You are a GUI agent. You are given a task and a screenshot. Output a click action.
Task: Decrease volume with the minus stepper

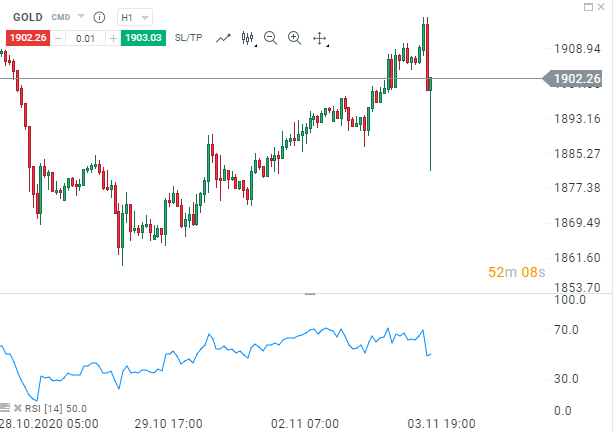pos(59,38)
